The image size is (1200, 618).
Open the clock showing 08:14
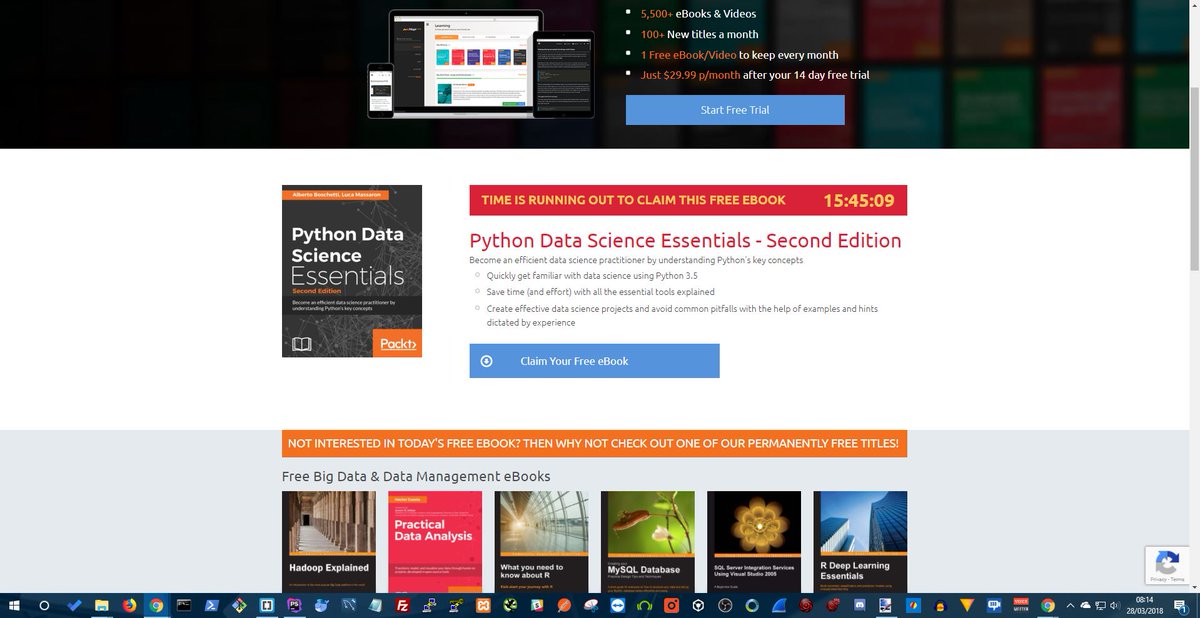[1144, 606]
